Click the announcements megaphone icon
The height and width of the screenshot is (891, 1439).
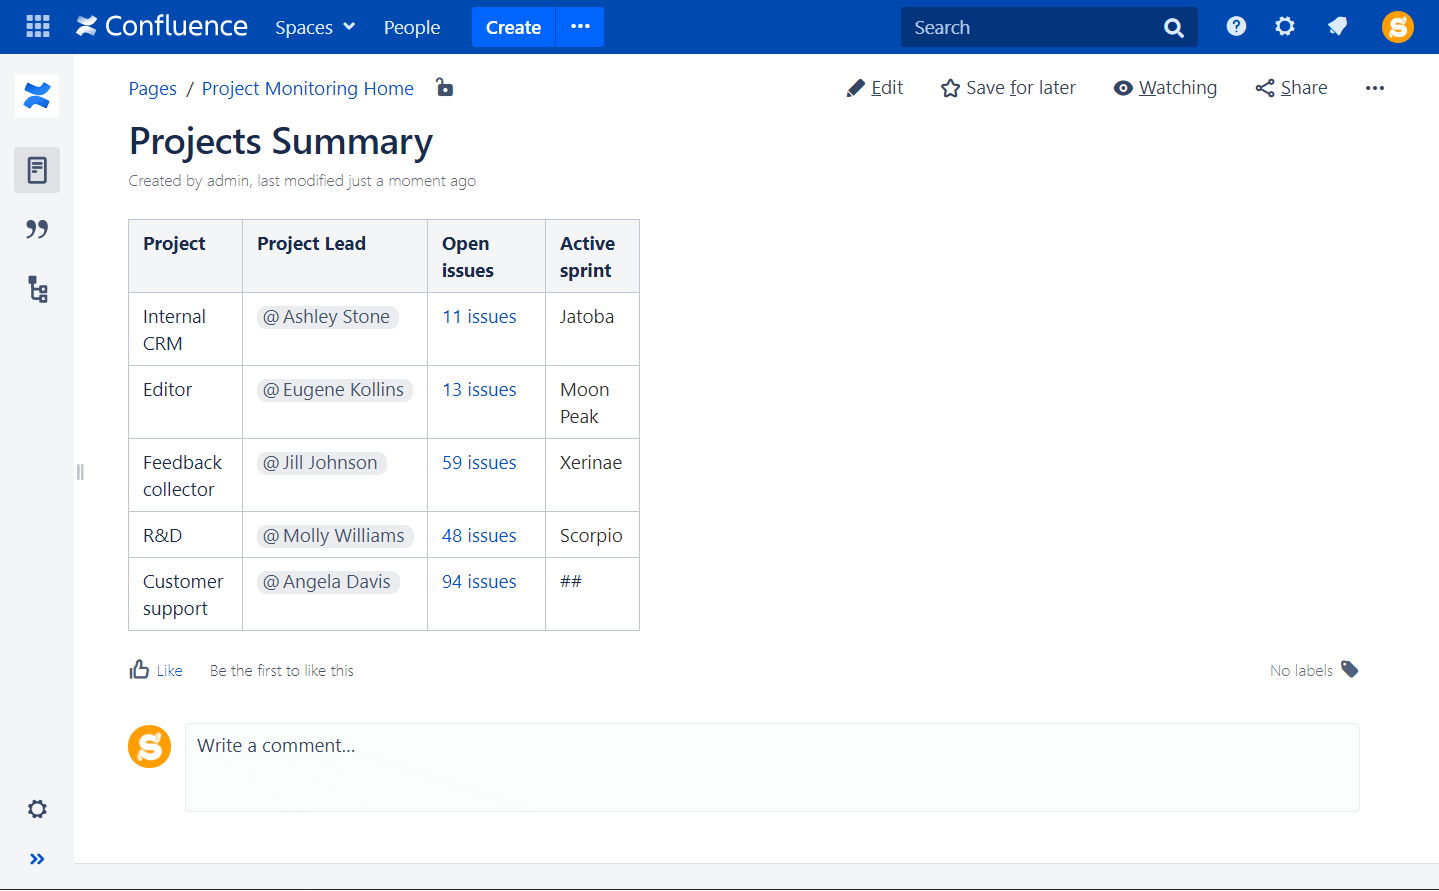(1337, 27)
